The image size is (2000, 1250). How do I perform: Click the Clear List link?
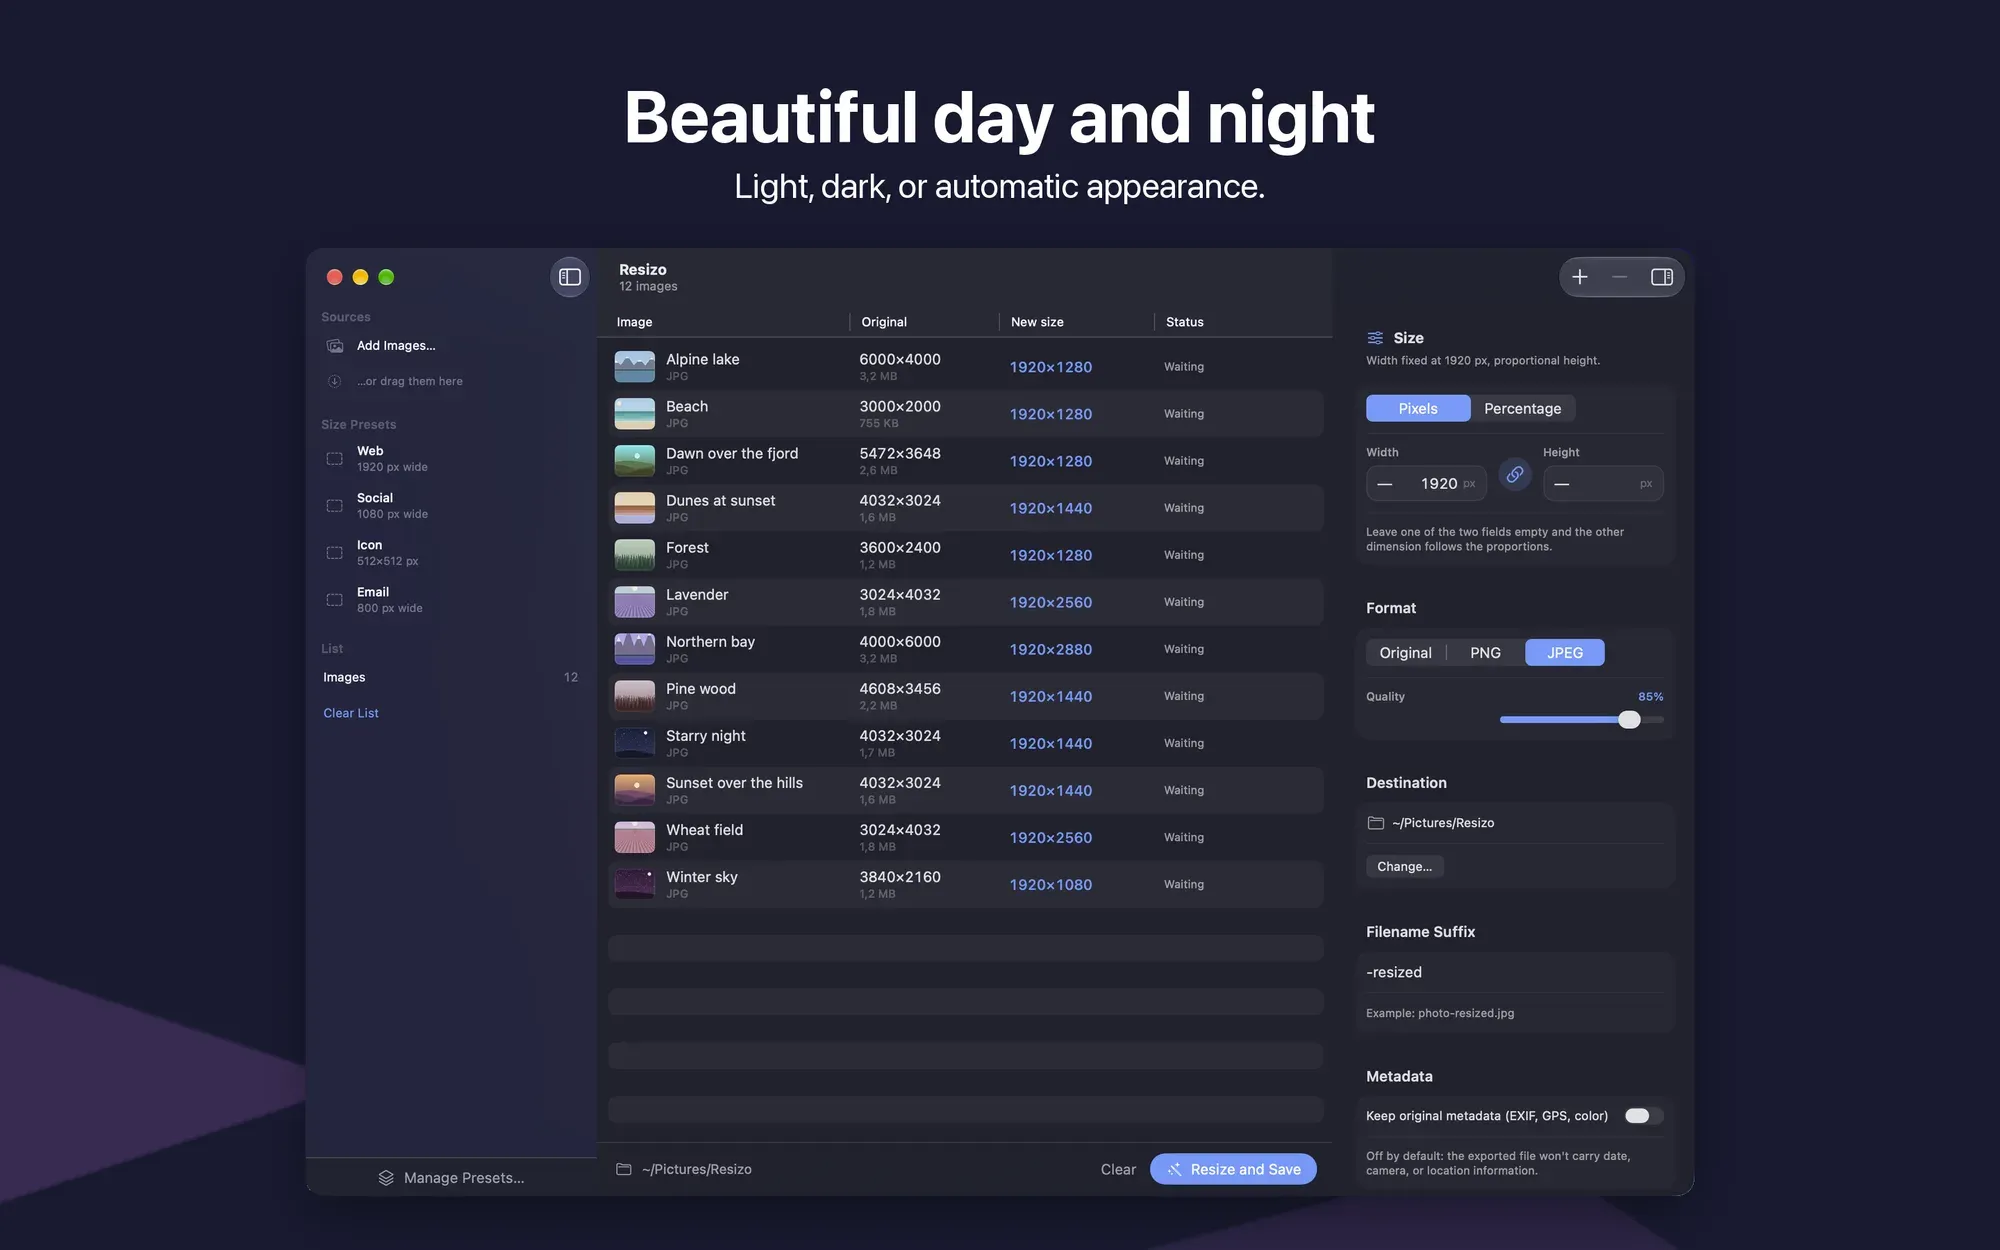click(351, 713)
